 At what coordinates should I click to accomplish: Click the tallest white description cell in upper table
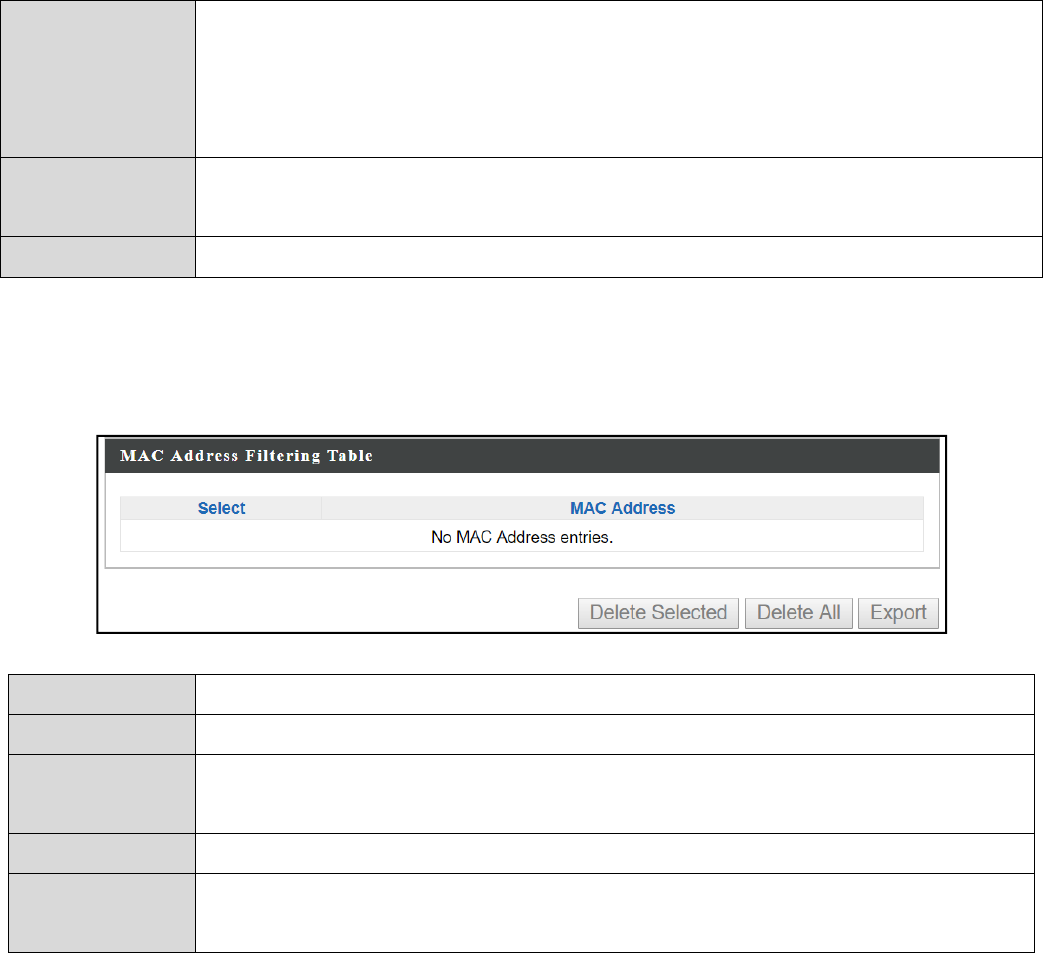(619, 78)
